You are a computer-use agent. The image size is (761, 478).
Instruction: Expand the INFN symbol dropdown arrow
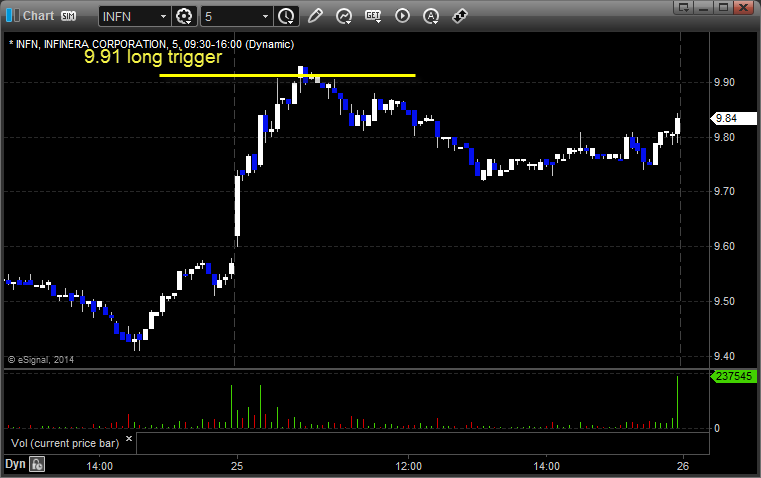tap(164, 16)
